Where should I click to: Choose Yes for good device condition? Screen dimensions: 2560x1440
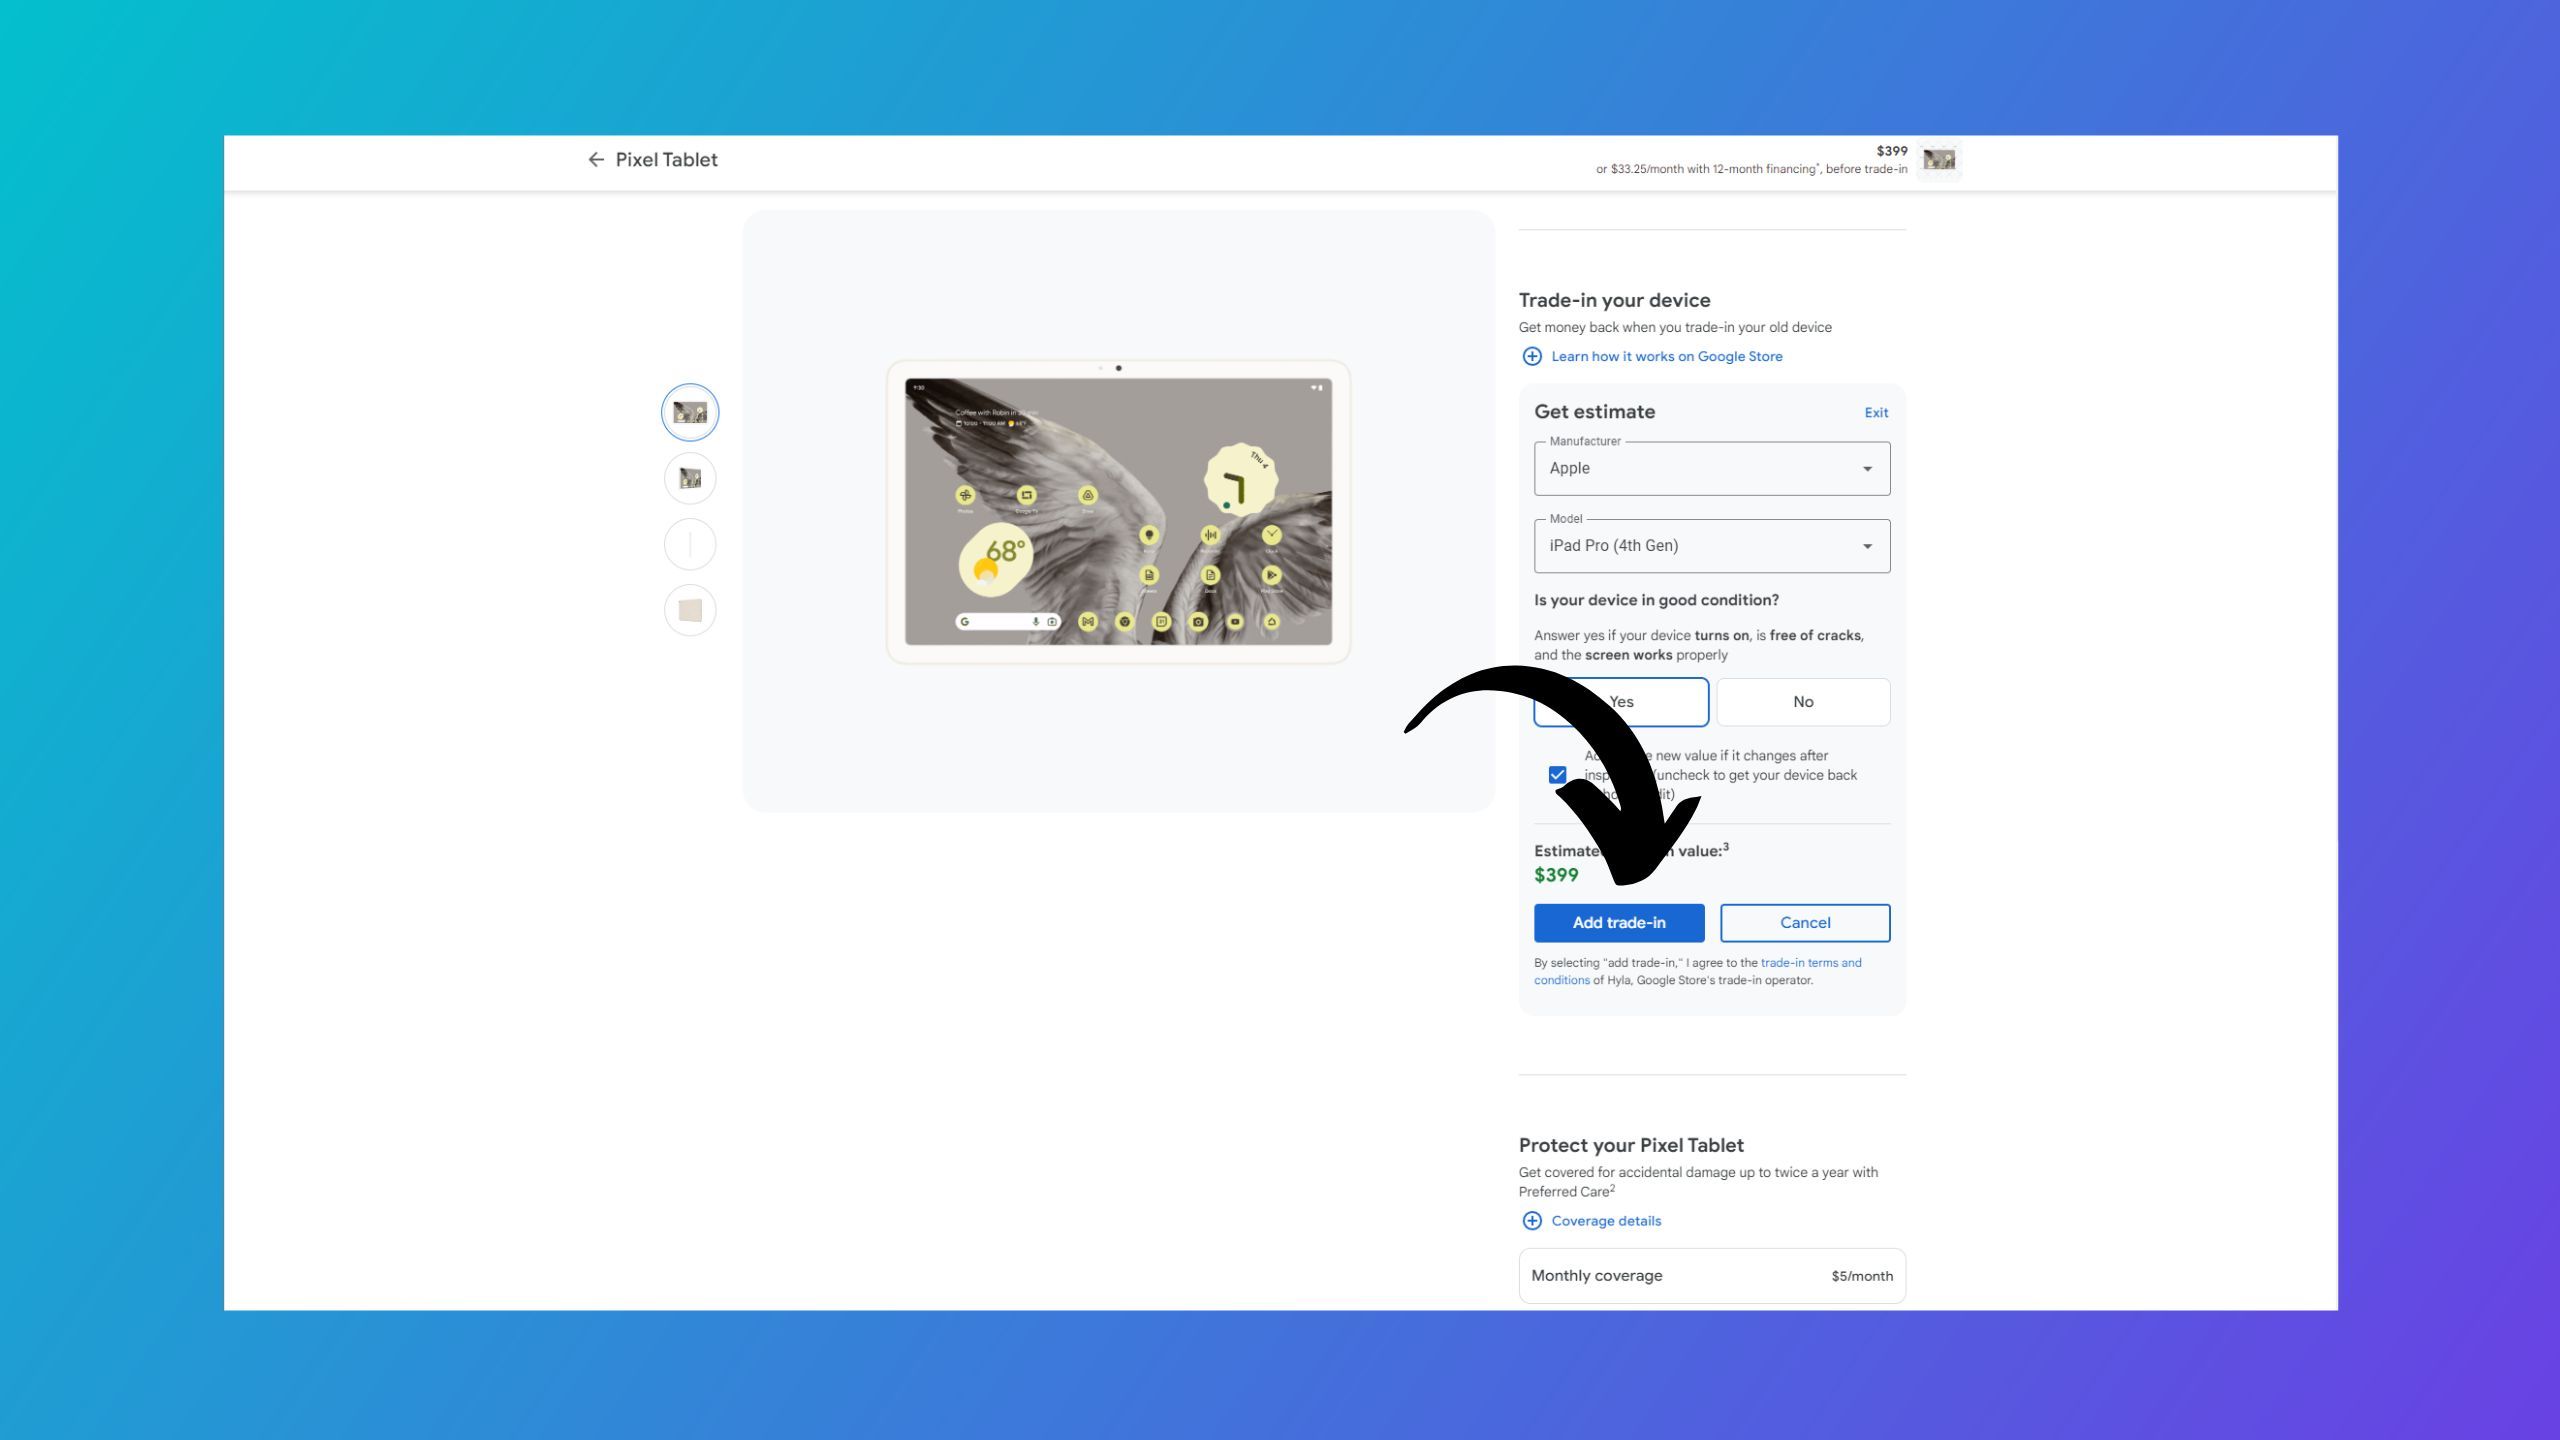[x=1621, y=702]
